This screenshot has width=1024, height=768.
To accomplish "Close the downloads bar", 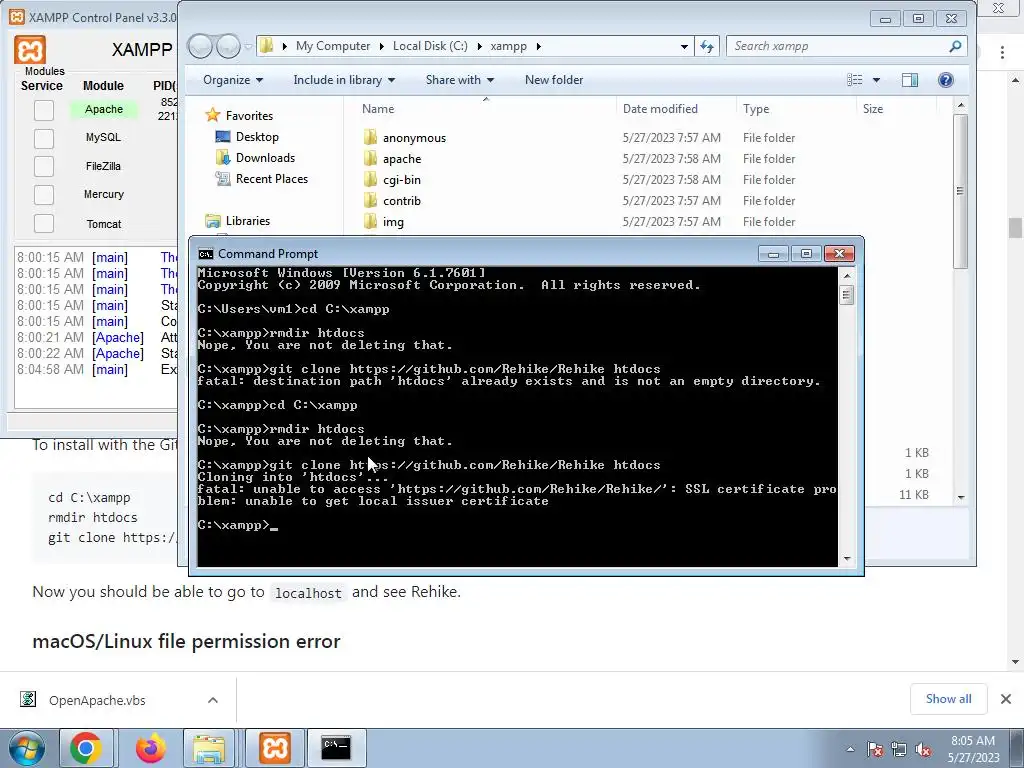I will point(1006,699).
